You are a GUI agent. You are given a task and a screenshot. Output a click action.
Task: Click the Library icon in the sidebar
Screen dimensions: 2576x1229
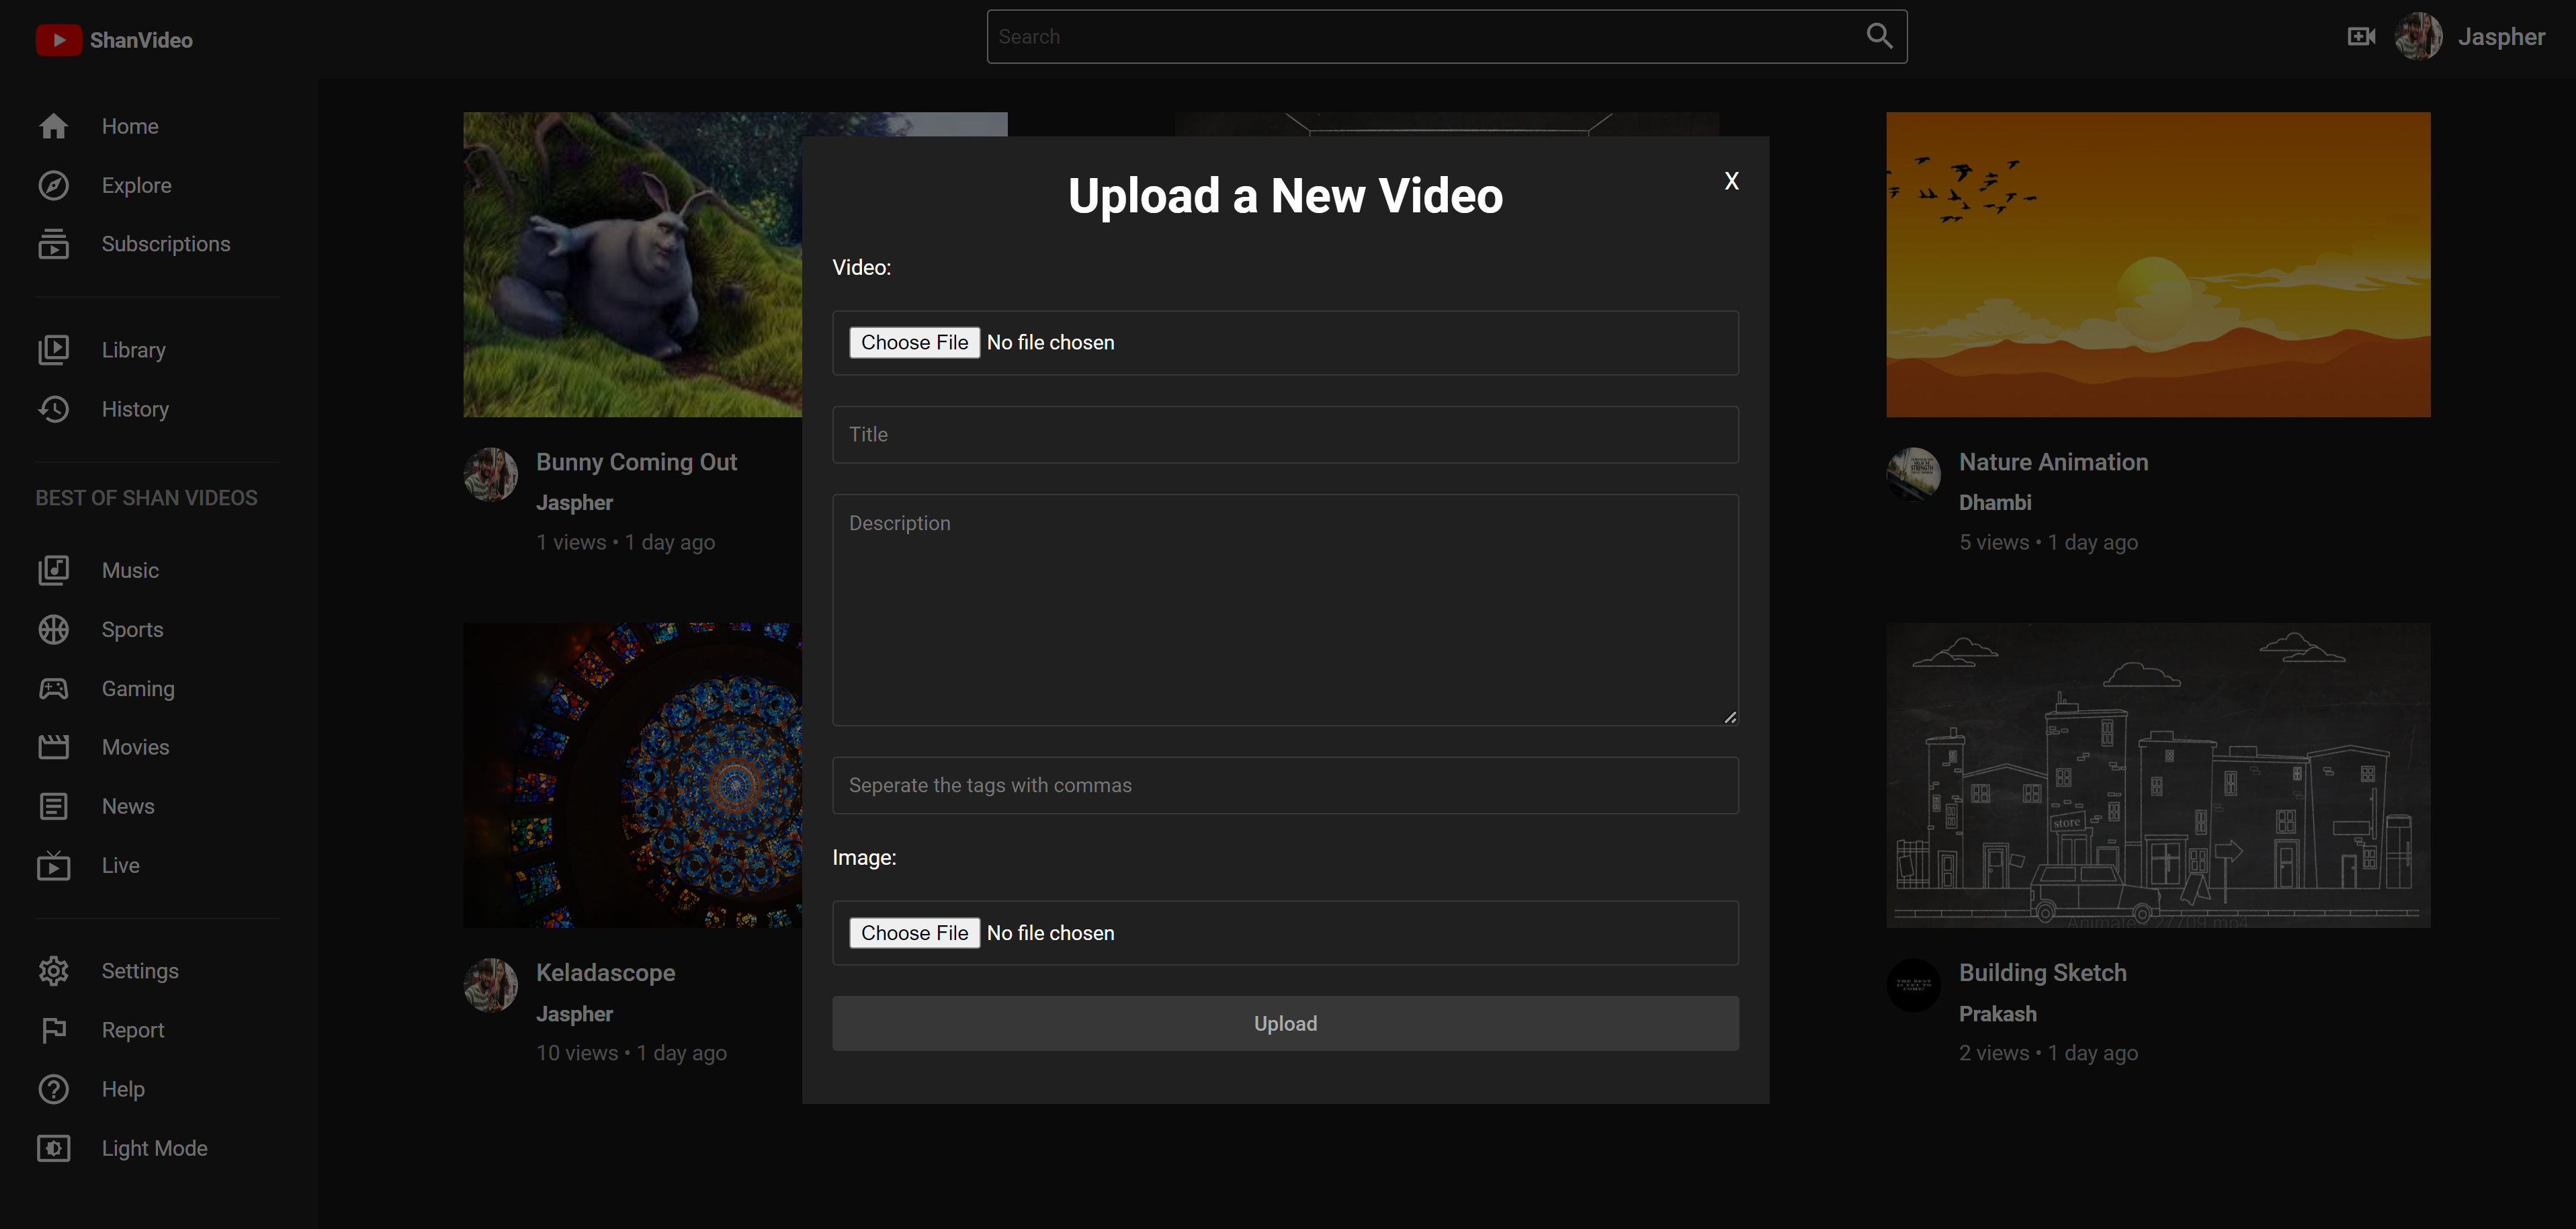[54, 349]
